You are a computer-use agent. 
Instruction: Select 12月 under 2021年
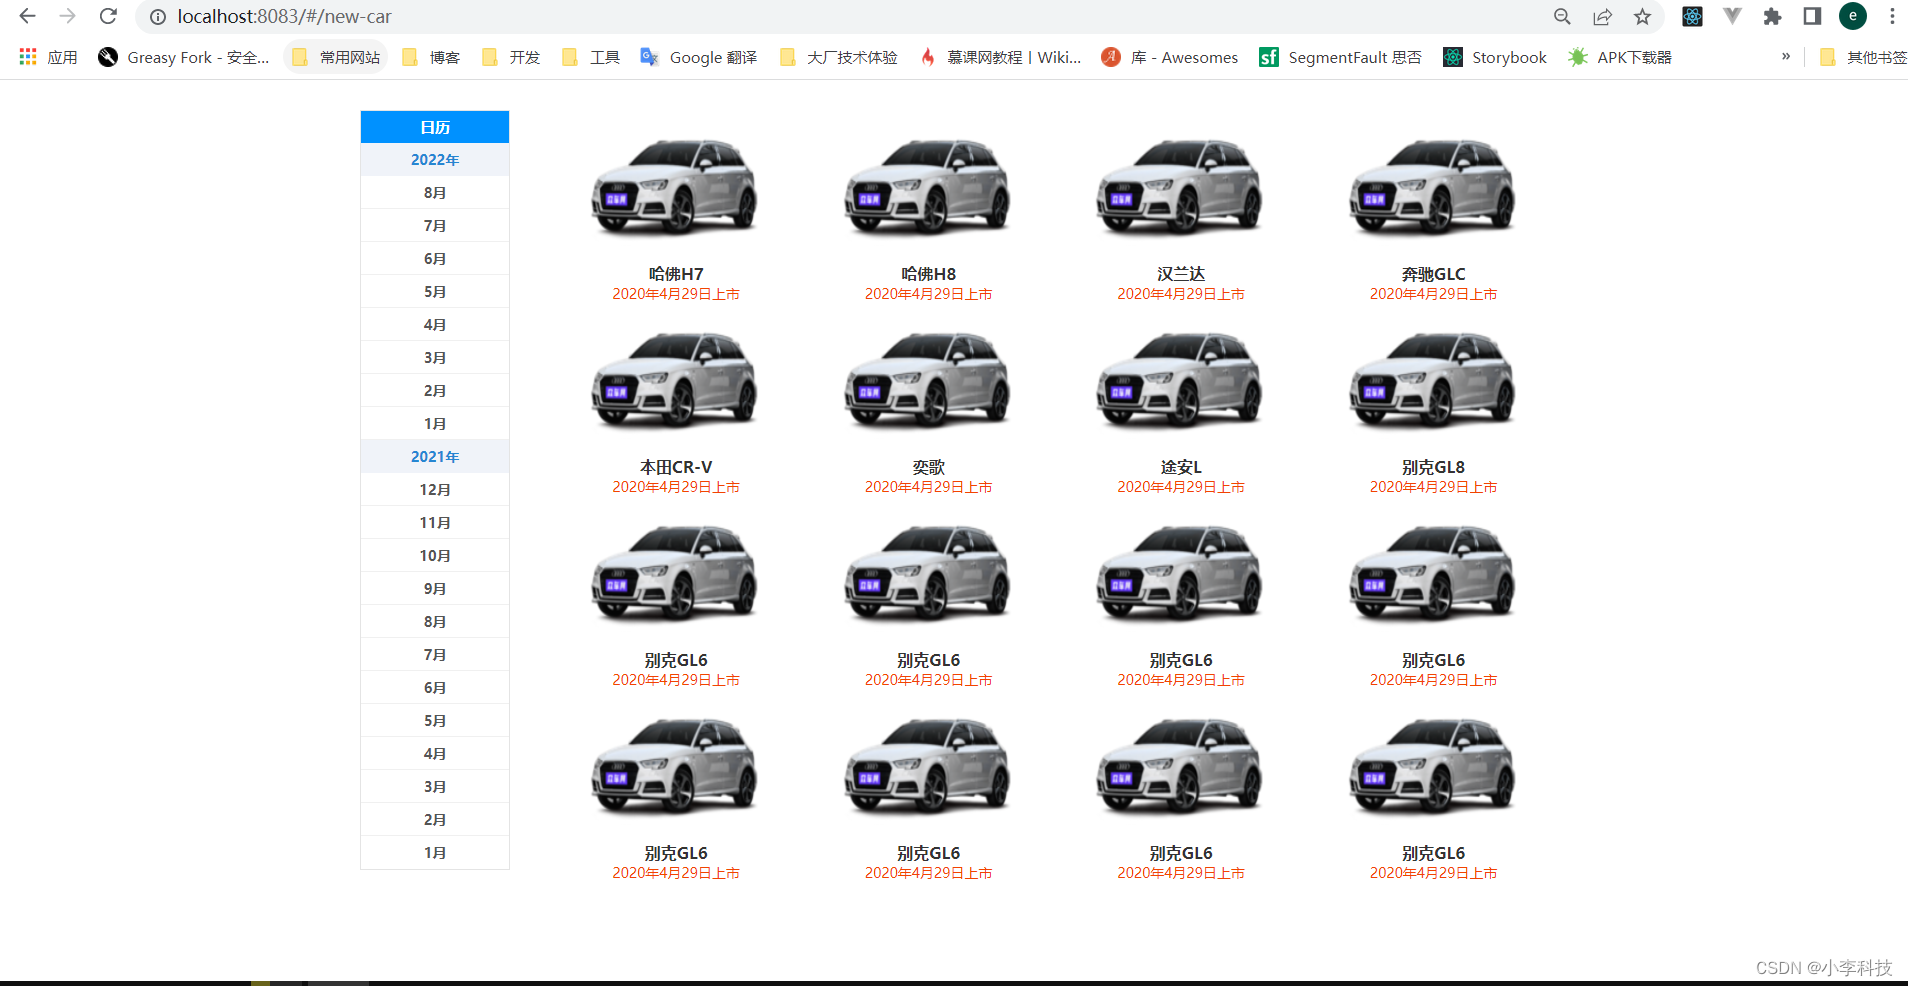click(x=435, y=490)
